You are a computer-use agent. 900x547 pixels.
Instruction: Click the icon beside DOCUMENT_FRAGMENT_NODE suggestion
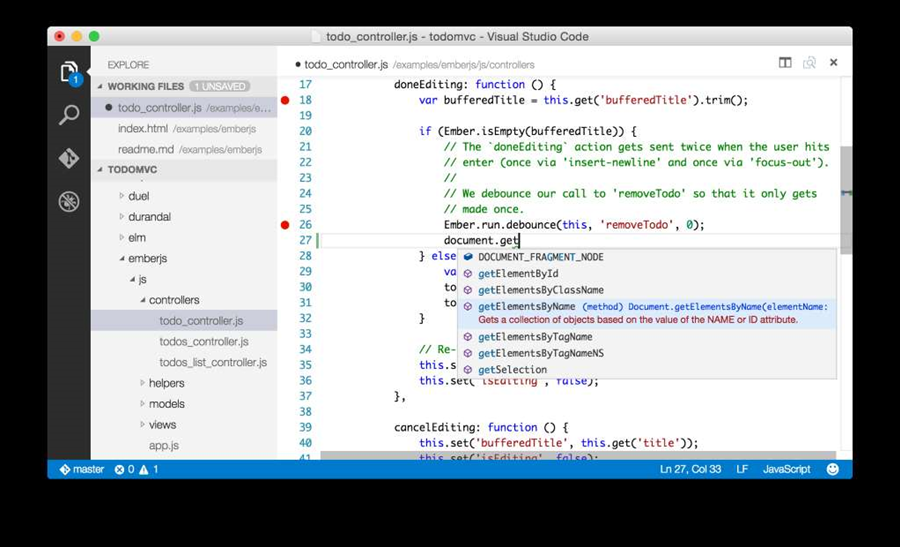(468, 257)
